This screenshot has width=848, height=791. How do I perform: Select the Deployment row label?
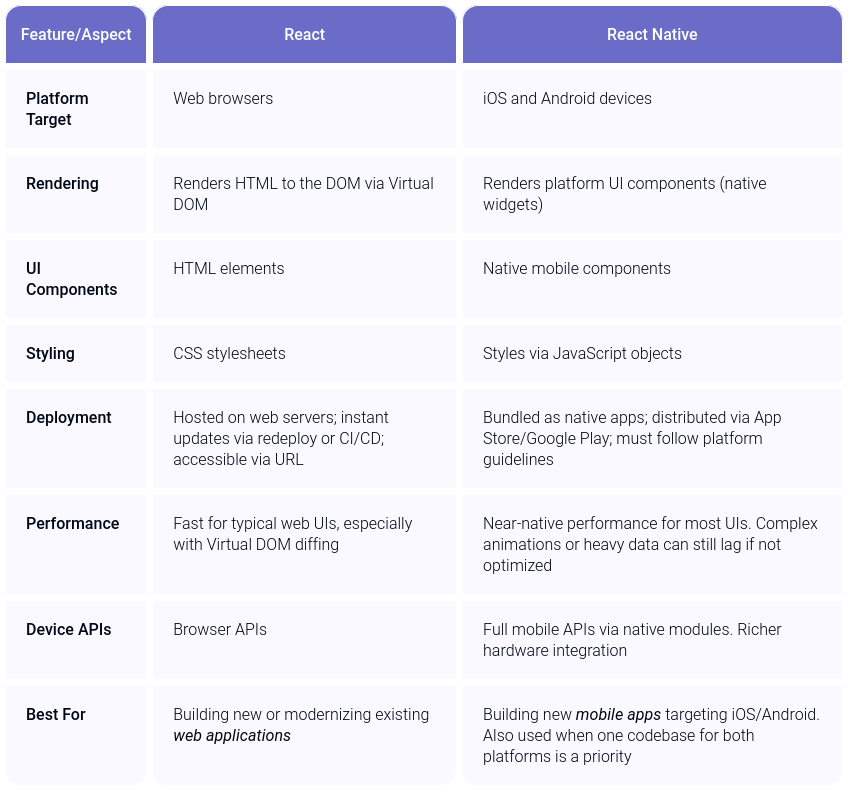[69, 417]
